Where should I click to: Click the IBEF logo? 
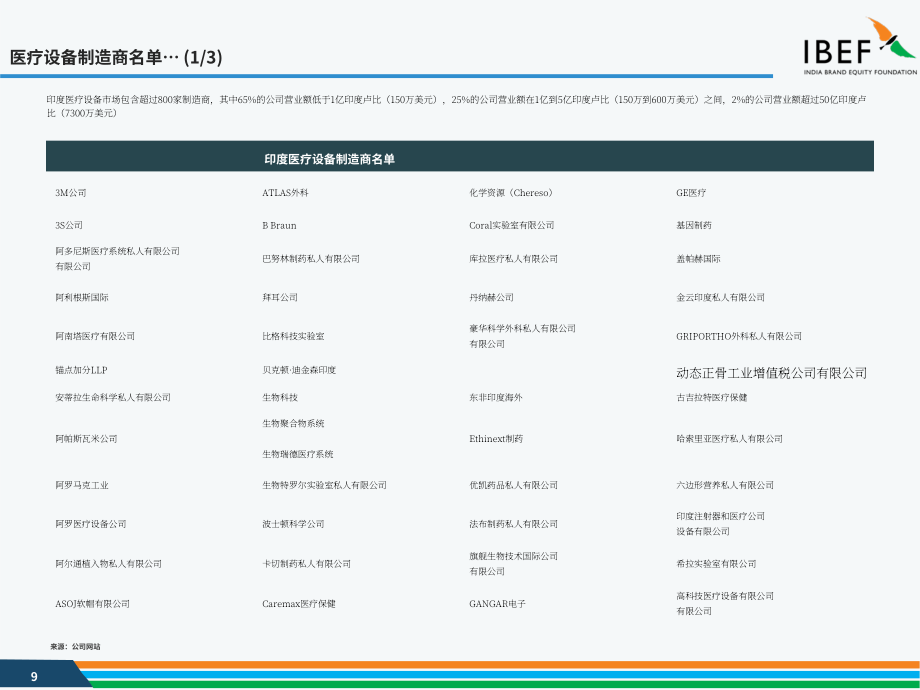[x=860, y=46]
